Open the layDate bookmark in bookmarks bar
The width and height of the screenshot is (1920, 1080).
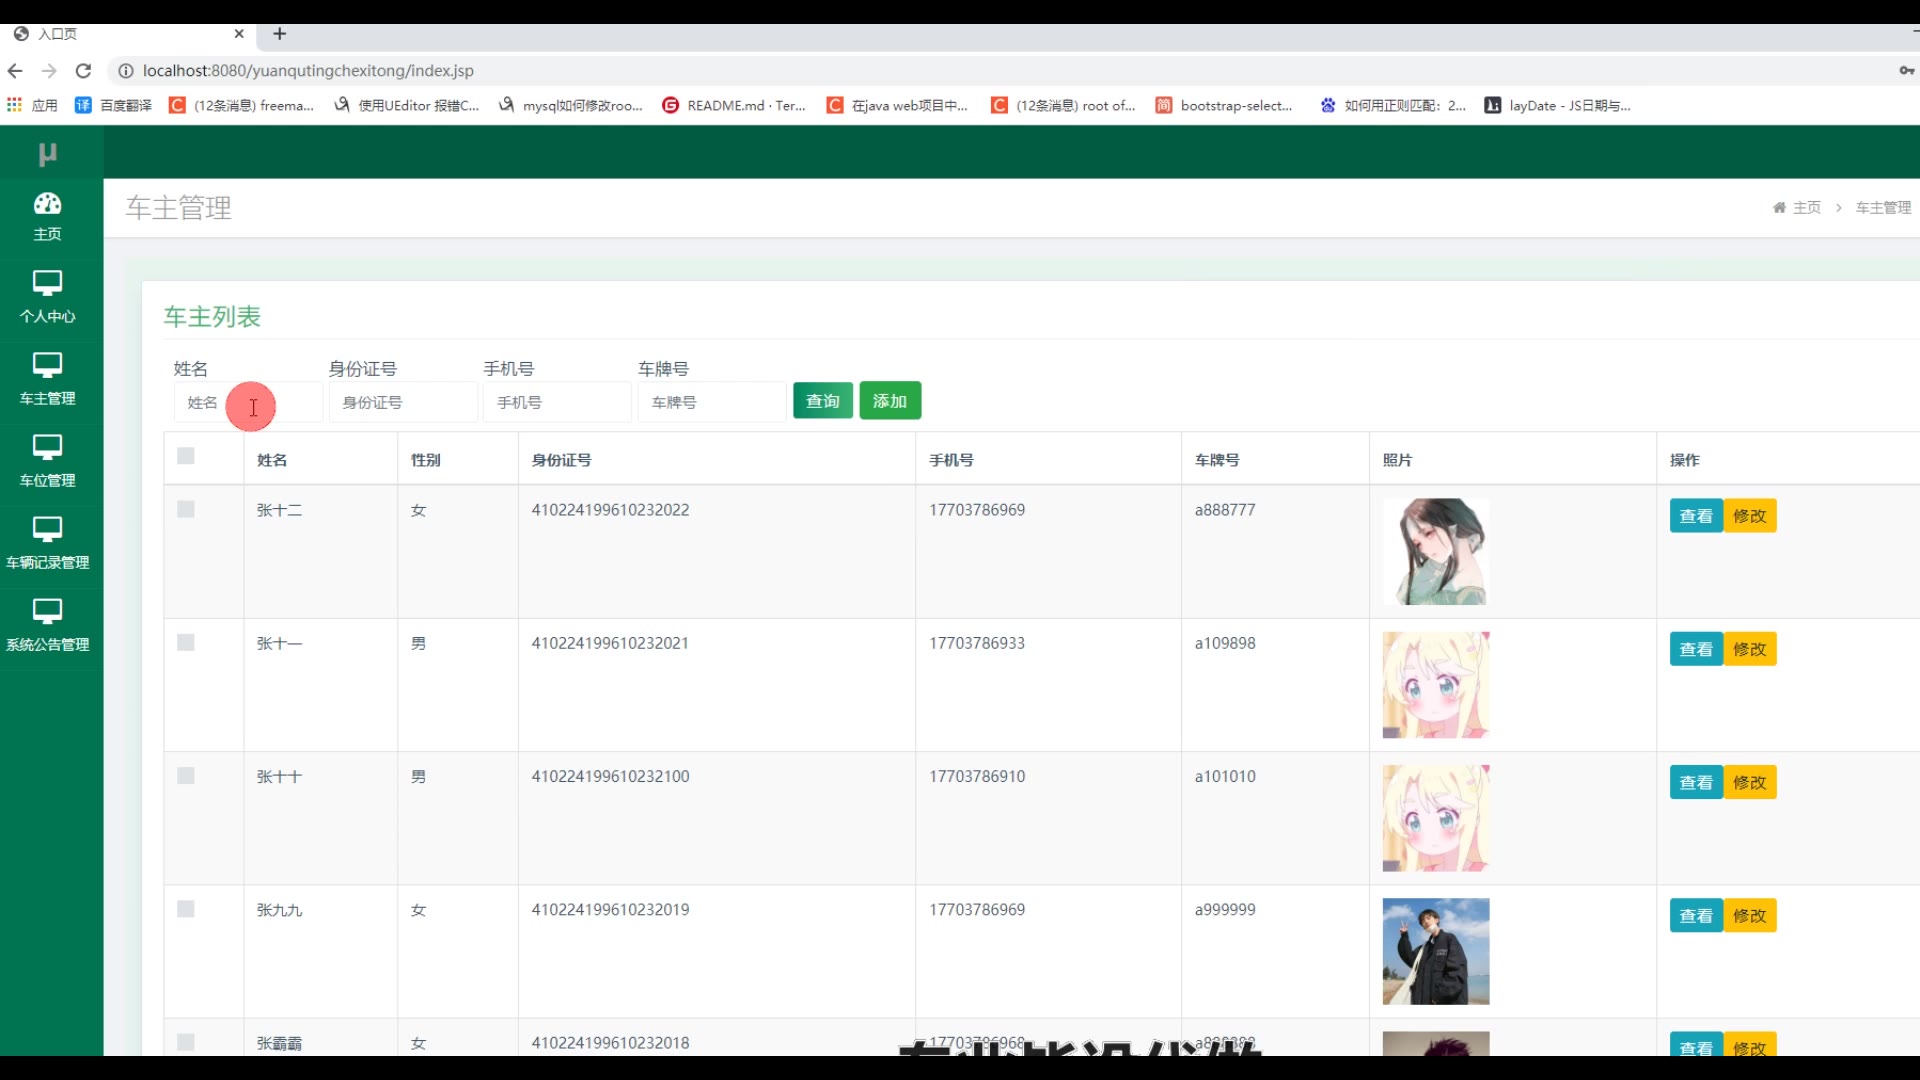(1558, 106)
